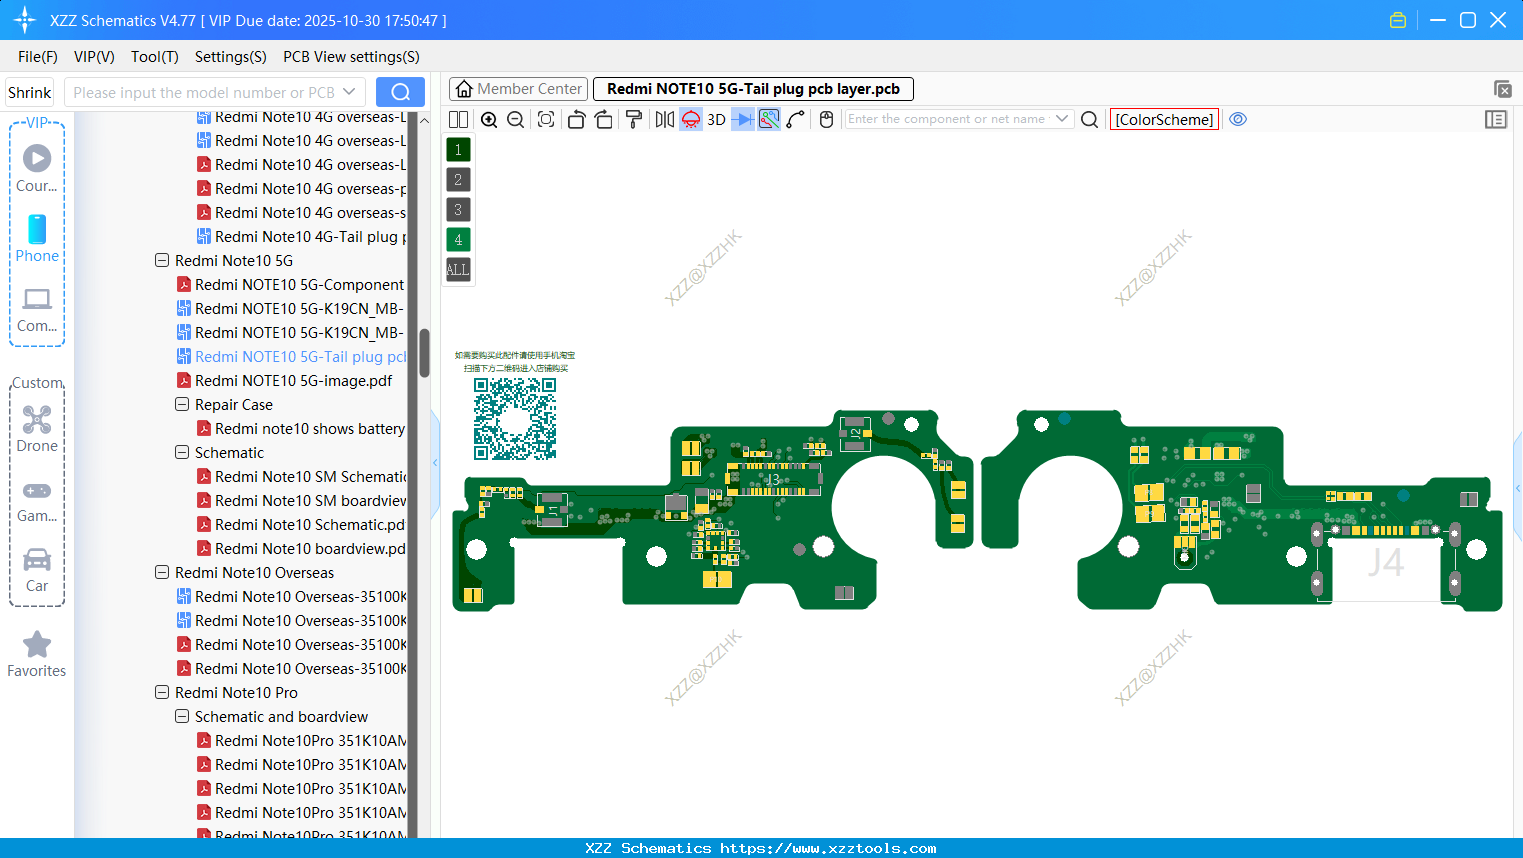The width and height of the screenshot is (1523, 858).
Task: Show PCB layer 2
Action: (x=458, y=180)
